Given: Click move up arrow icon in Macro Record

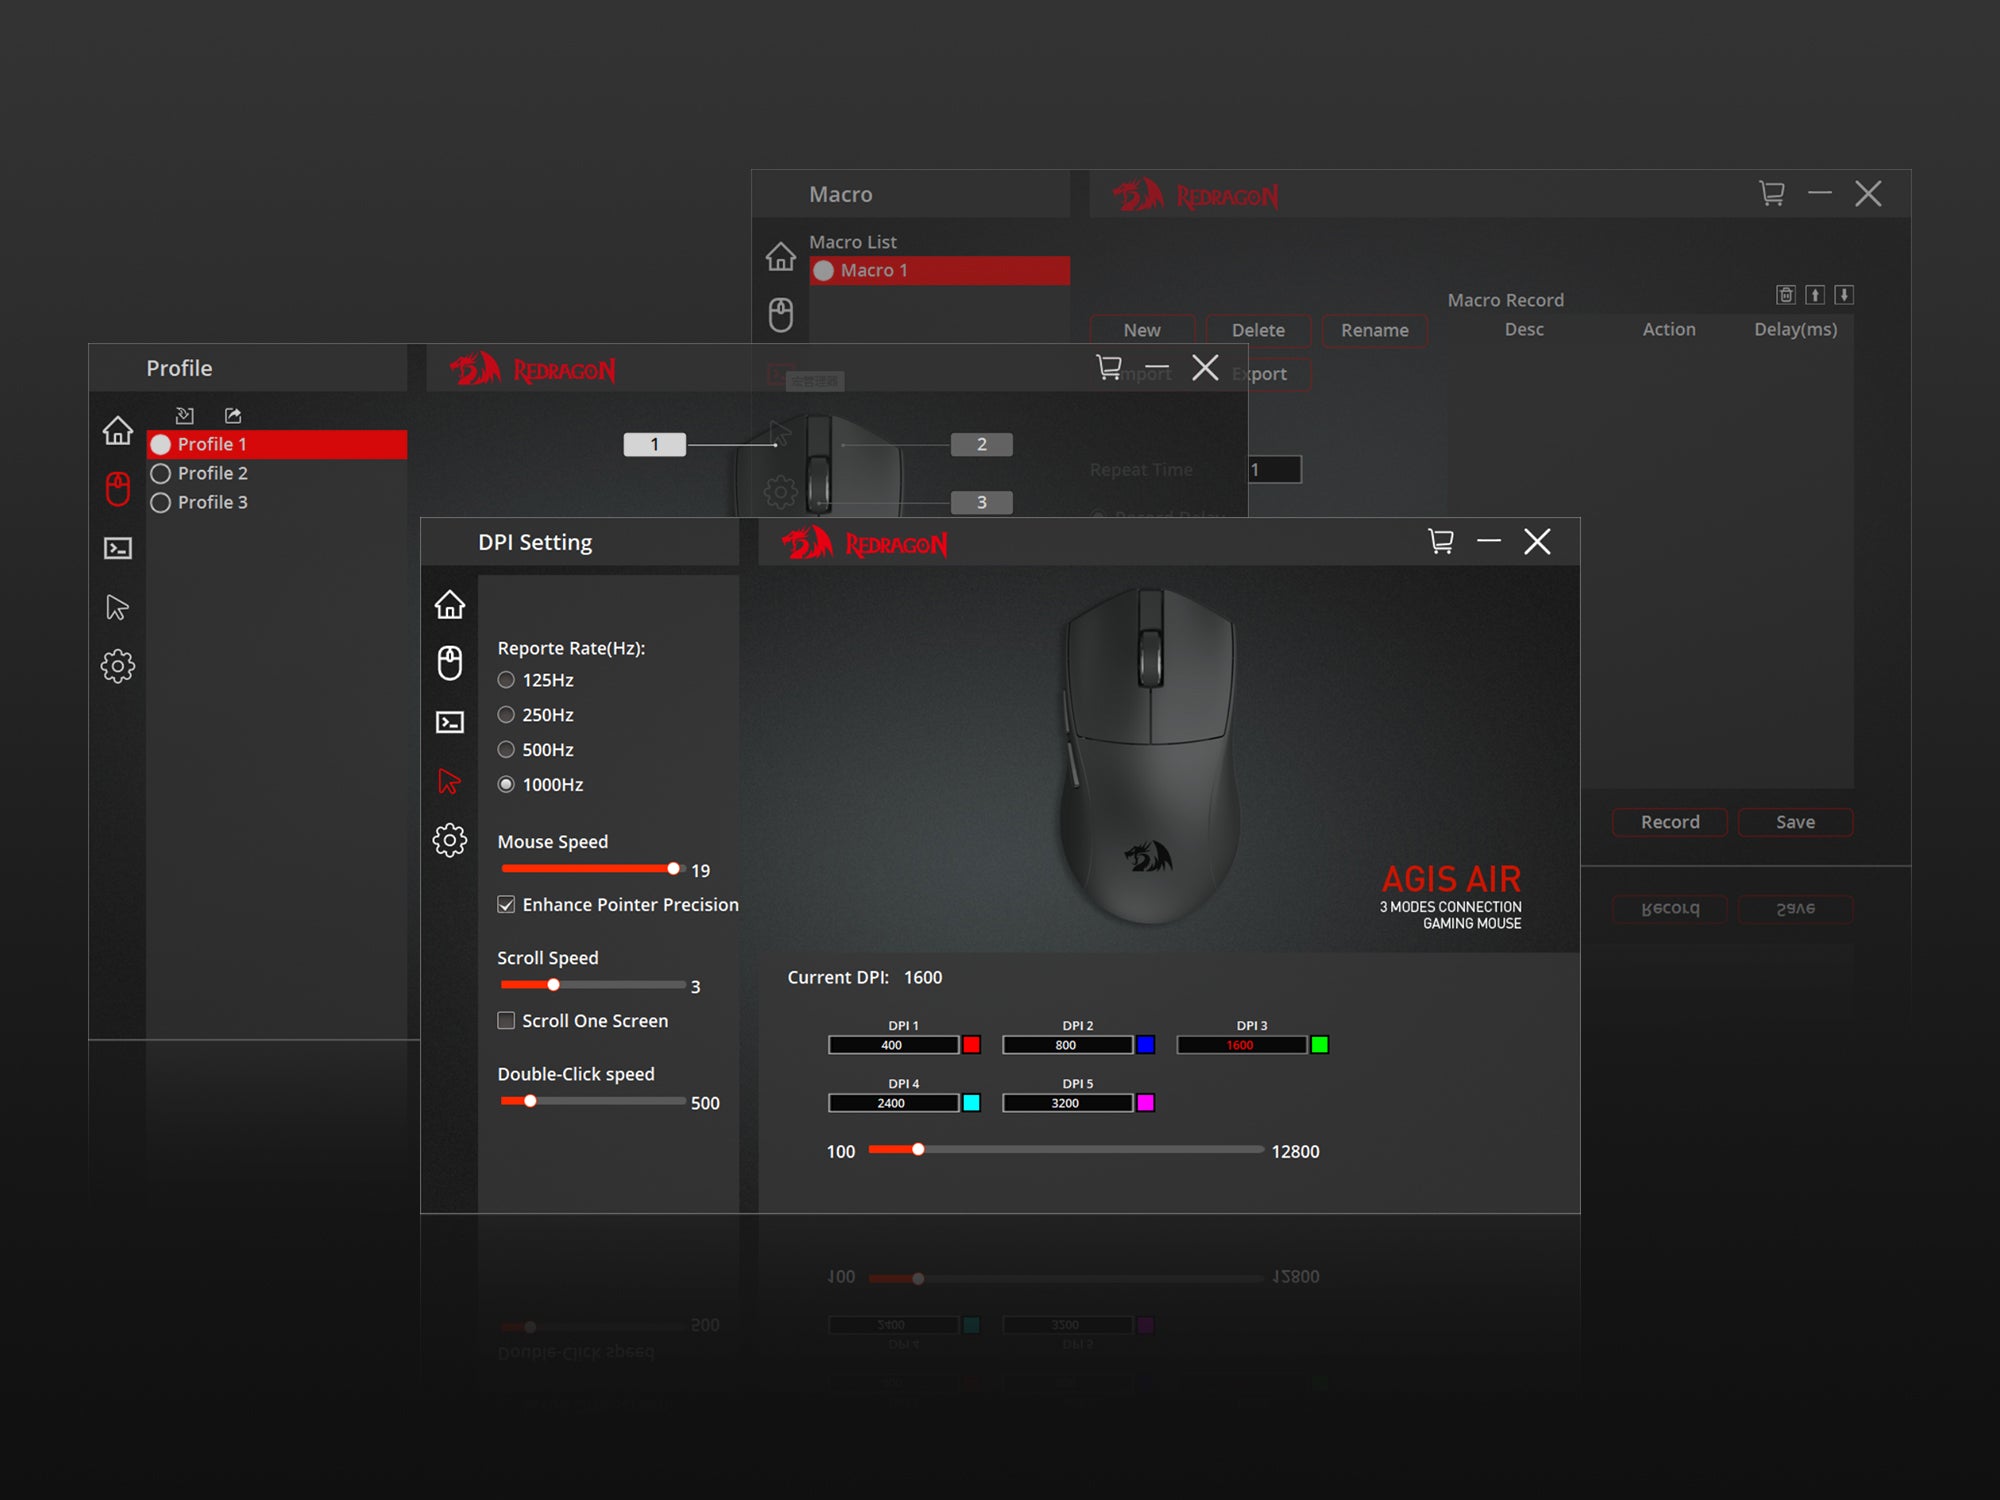Looking at the screenshot, I should click(1816, 294).
